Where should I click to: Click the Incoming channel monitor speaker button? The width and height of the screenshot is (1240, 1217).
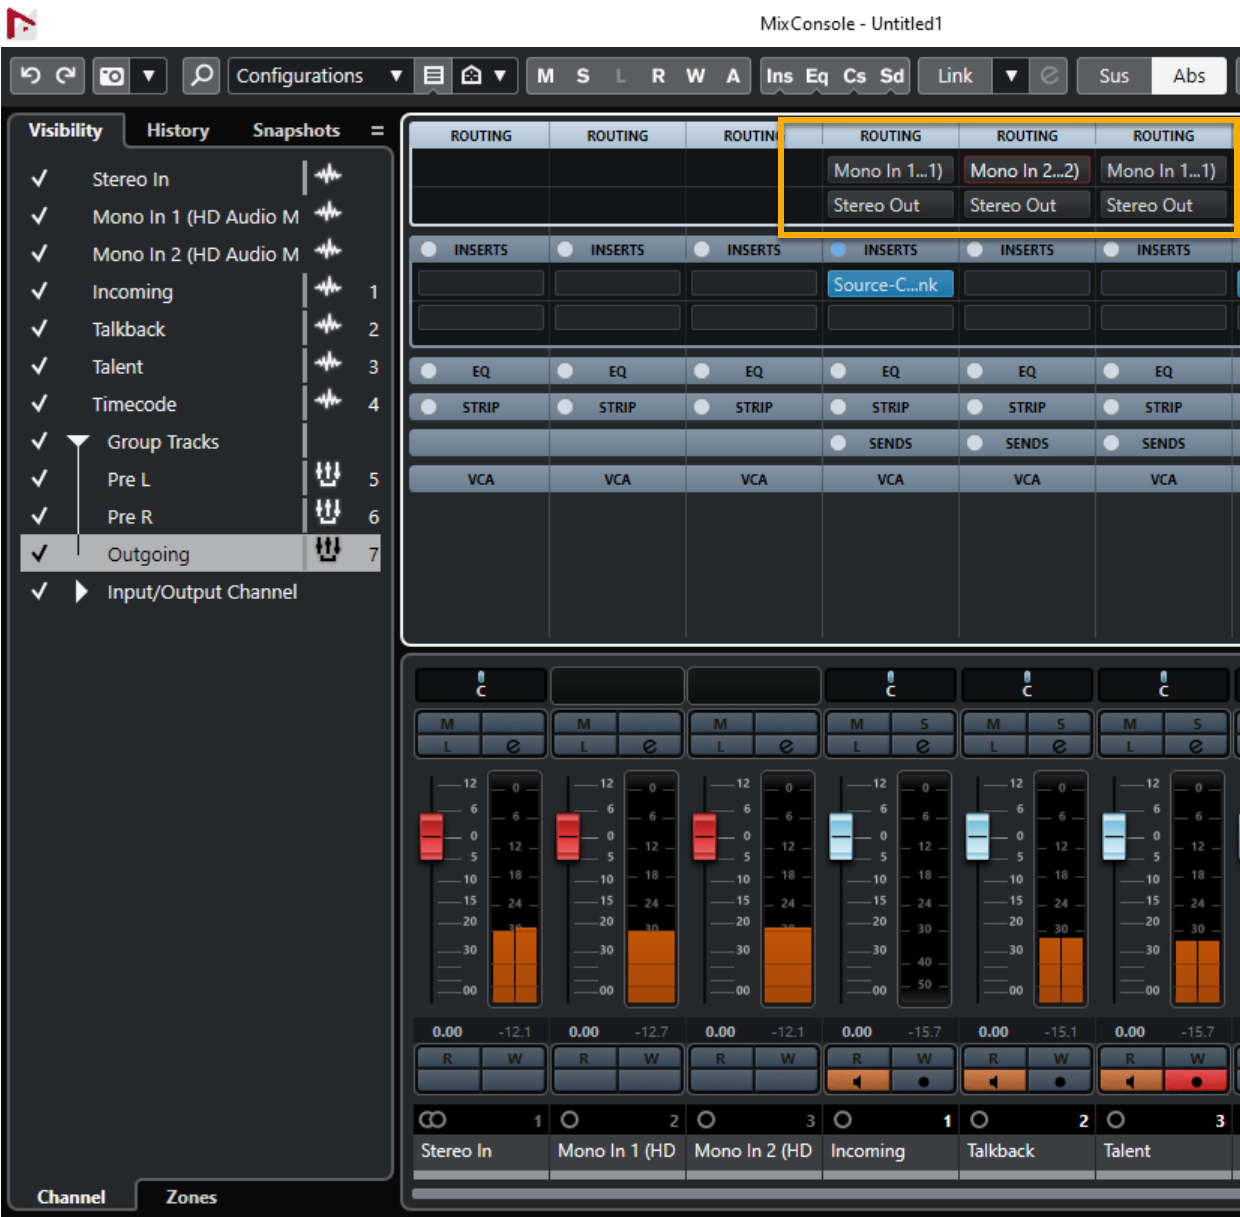coord(856,1081)
